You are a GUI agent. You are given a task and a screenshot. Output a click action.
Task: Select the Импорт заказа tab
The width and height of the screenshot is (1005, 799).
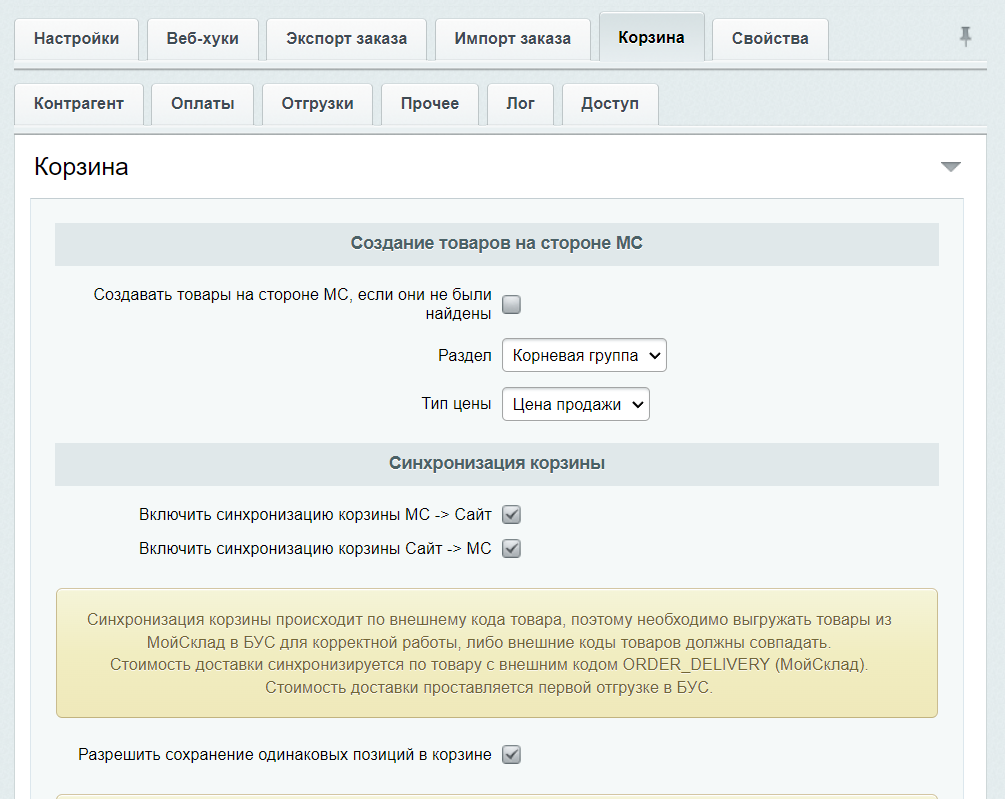click(512, 39)
